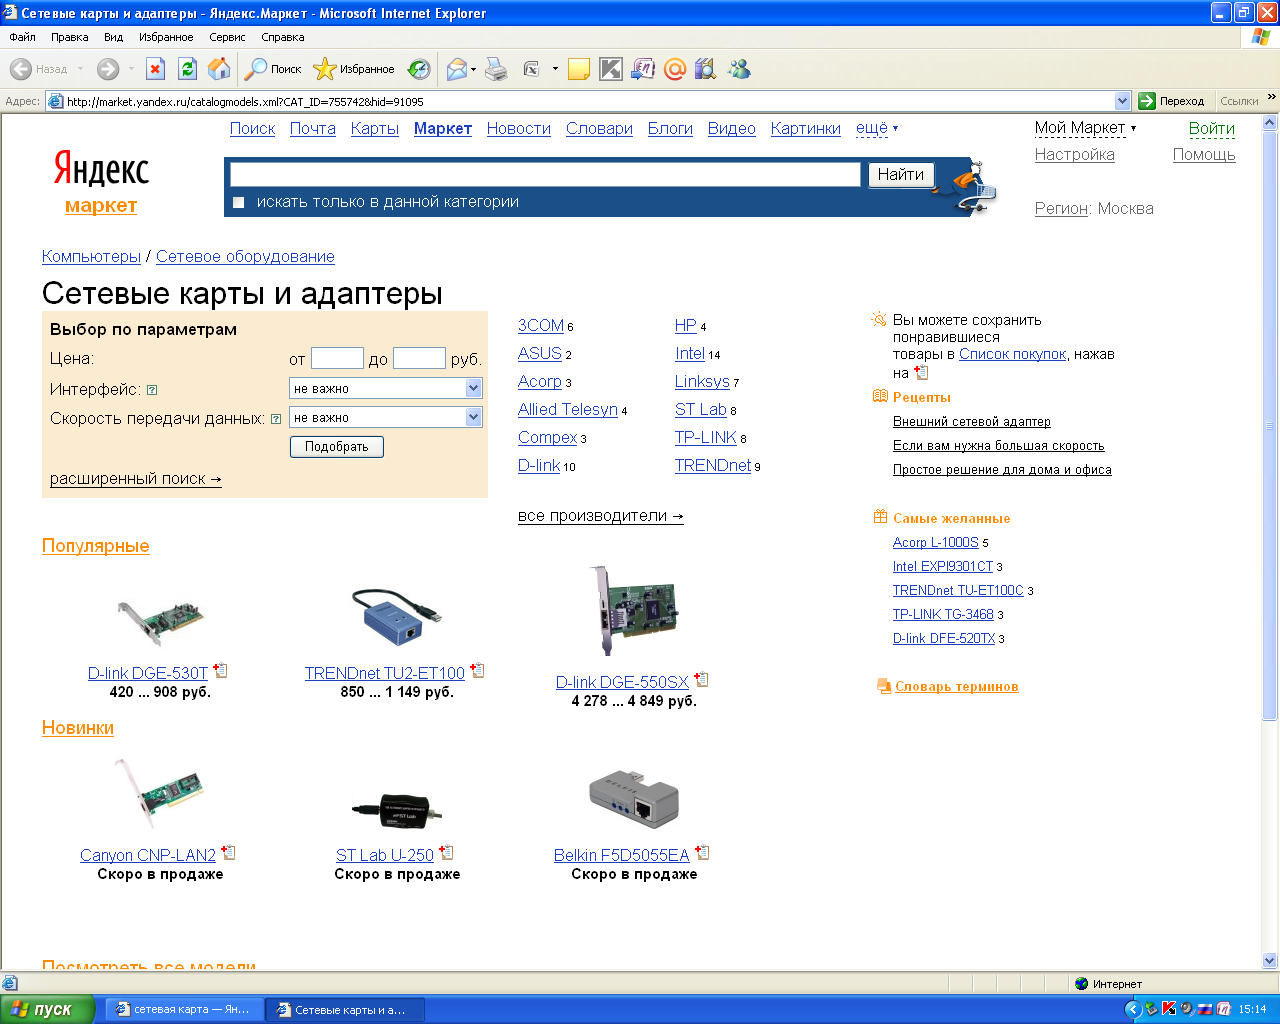Open the Поиск search pane

tap(274, 69)
